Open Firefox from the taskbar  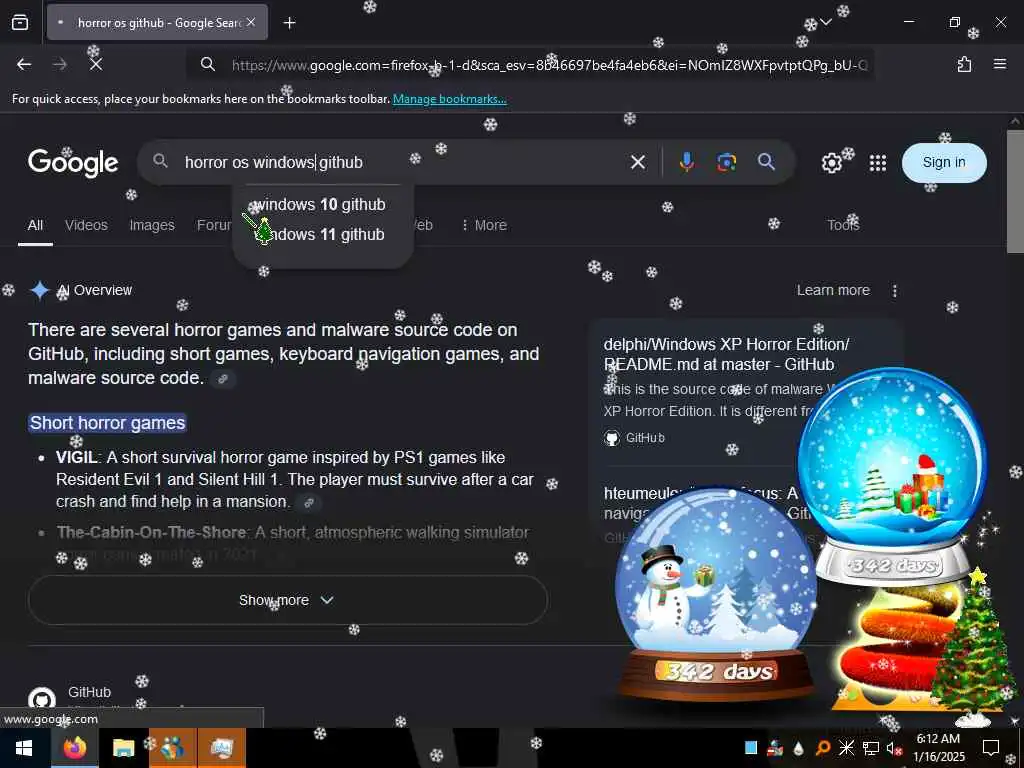tap(74, 748)
